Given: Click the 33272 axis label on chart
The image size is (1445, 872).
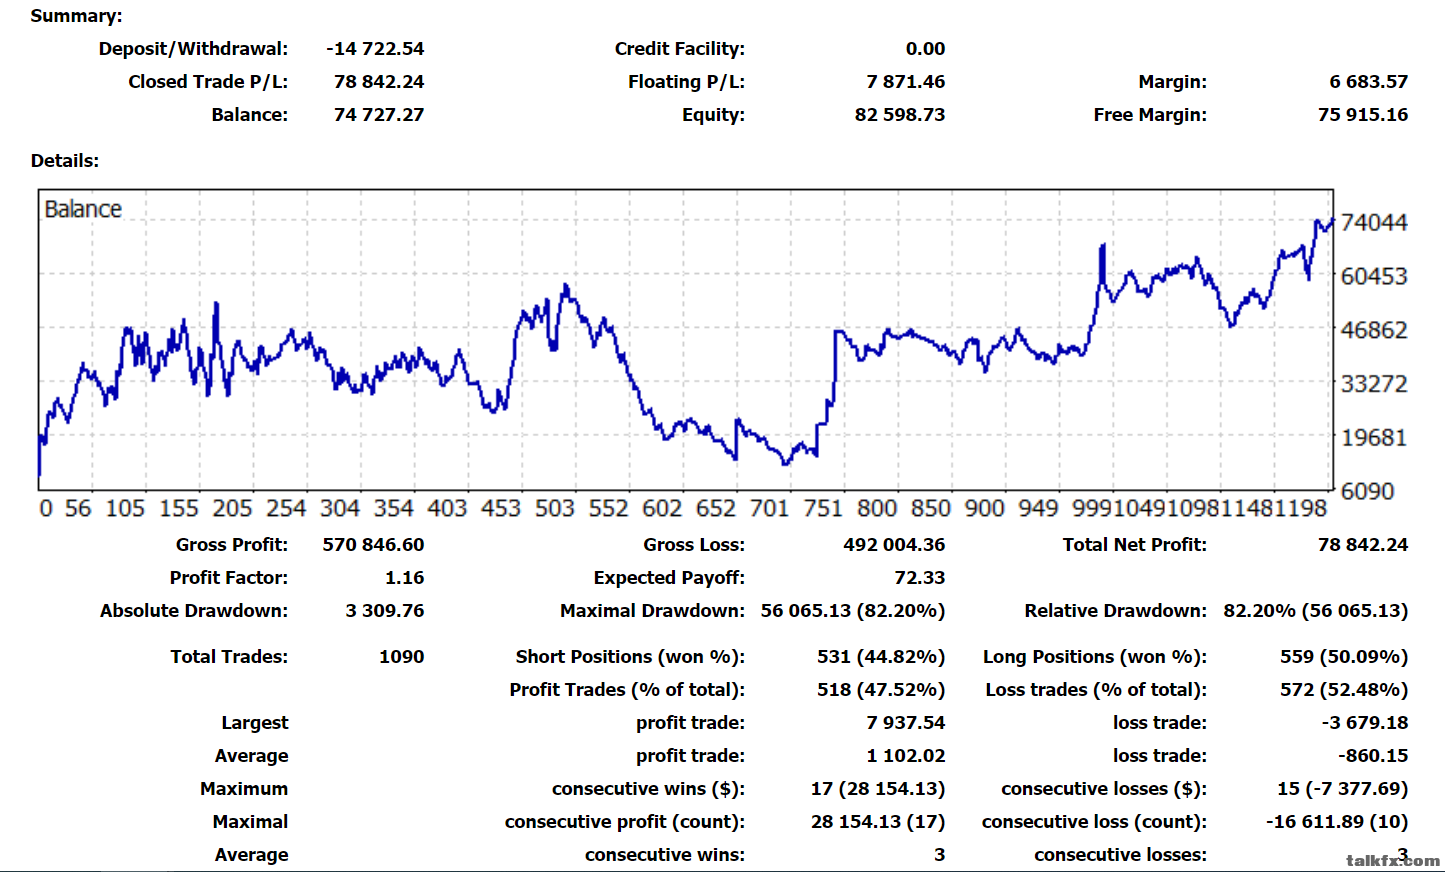Looking at the screenshot, I should [x=1373, y=384].
